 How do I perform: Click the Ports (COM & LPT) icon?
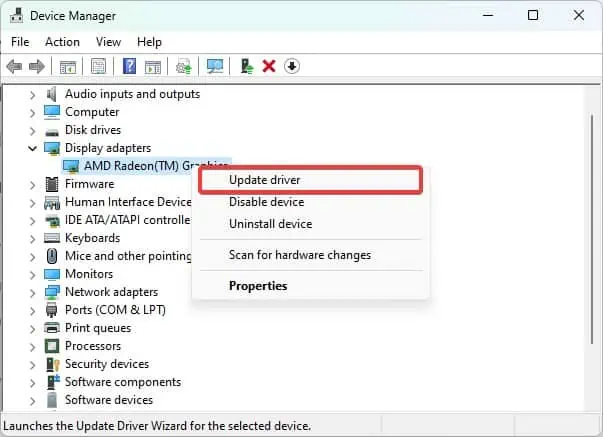(51, 310)
